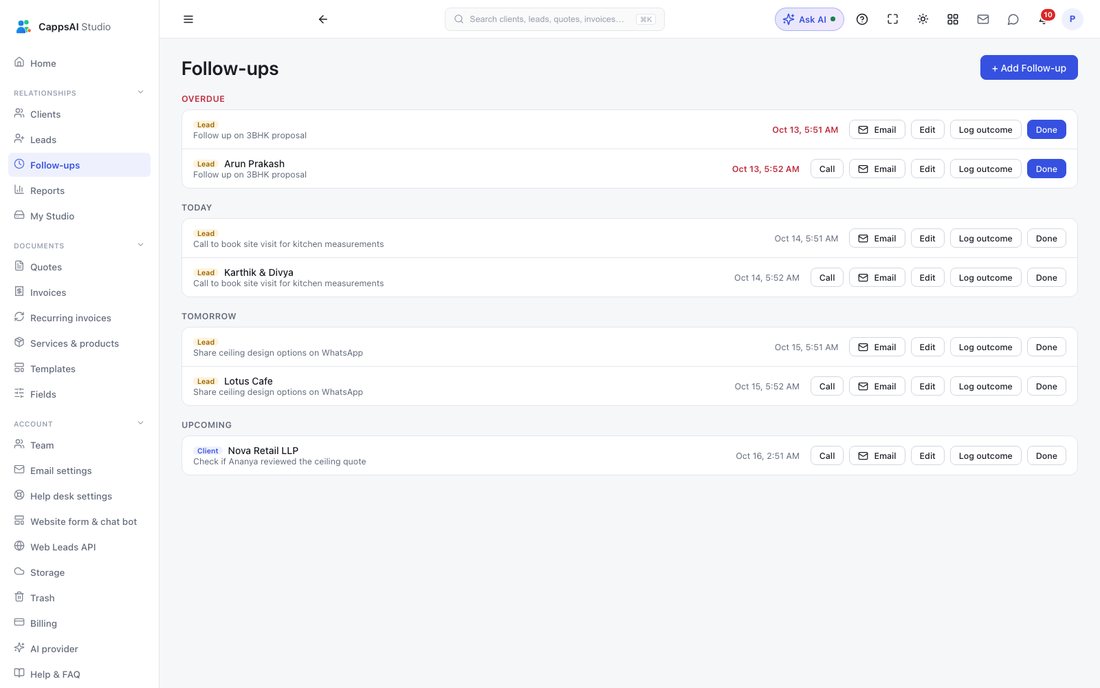Edit the Lotus Cafe follow-up
Image resolution: width=1100 pixels, height=688 pixels.
(927, 386)
